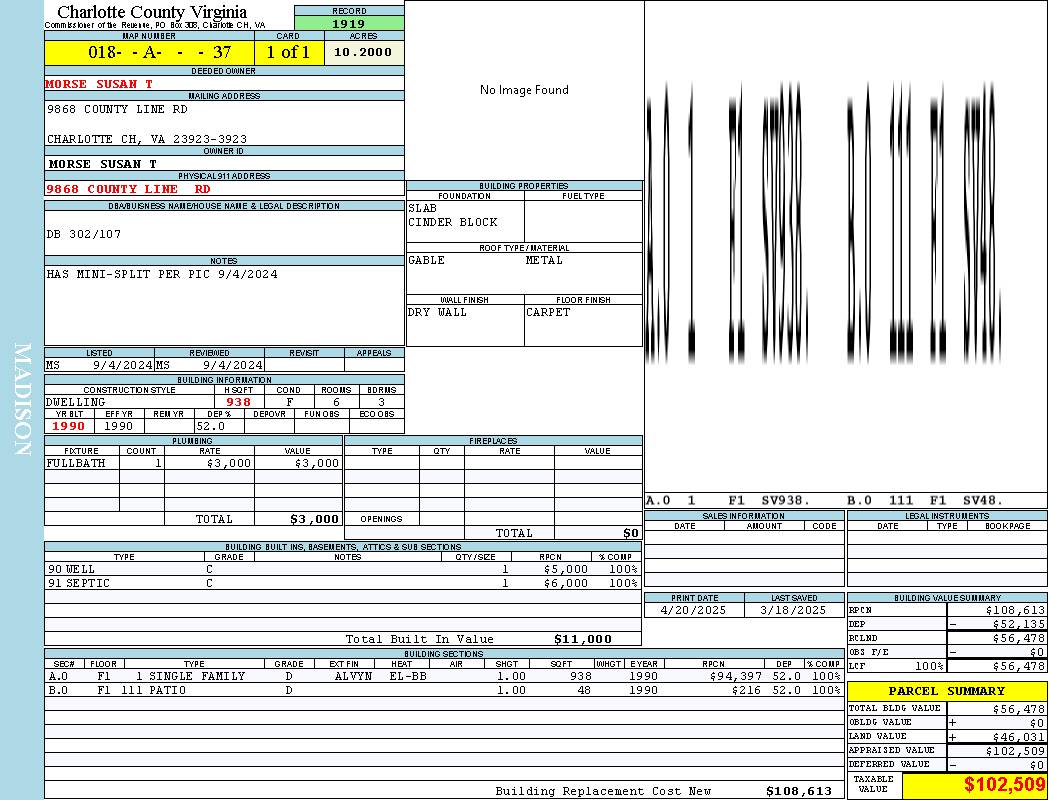Click legal description DB 302/107

click(84, 234)
